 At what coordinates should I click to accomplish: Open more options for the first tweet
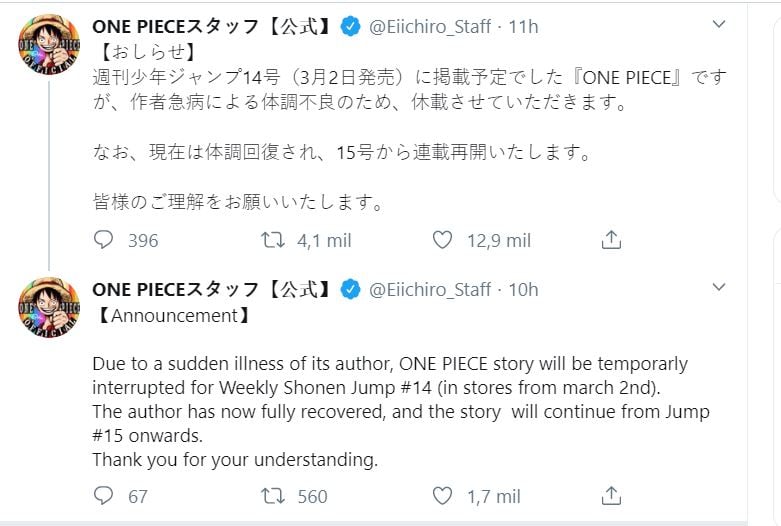[x=718, y=24]
